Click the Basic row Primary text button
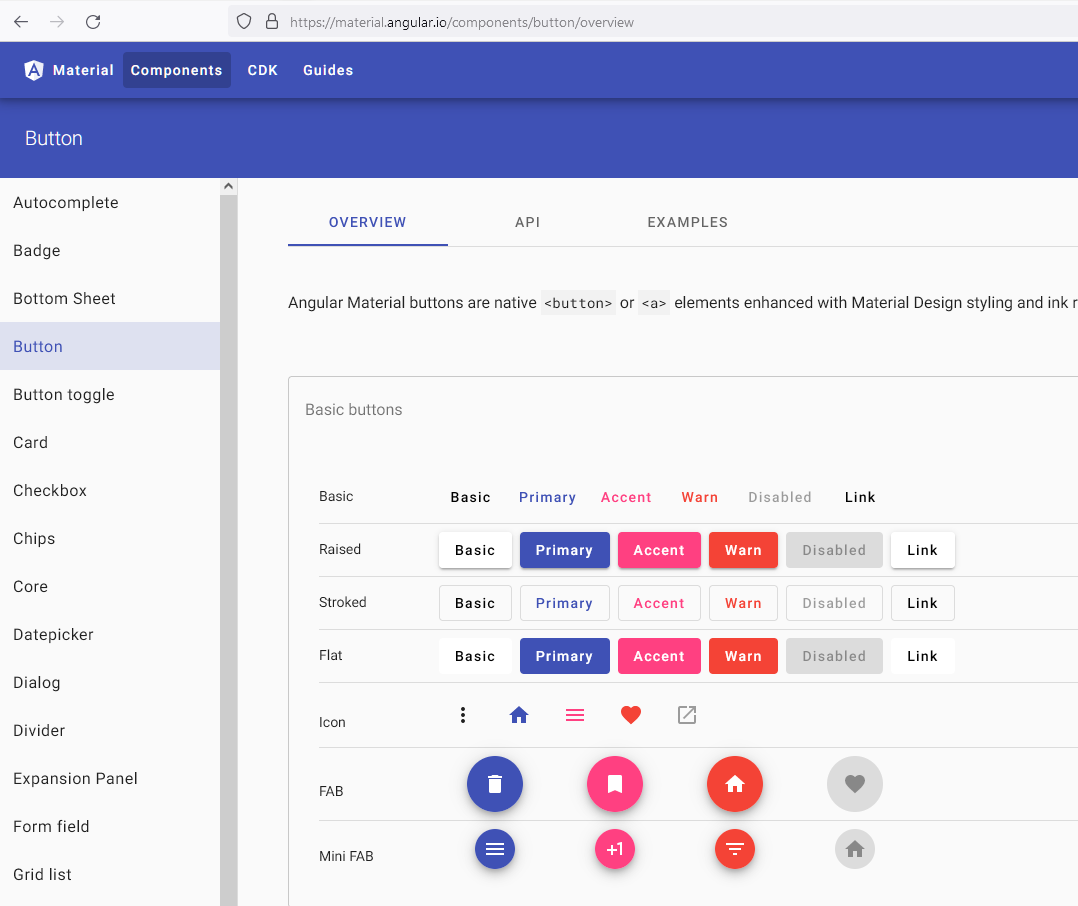Screen dimensions: 1078x906 click(x=547, y=497)
